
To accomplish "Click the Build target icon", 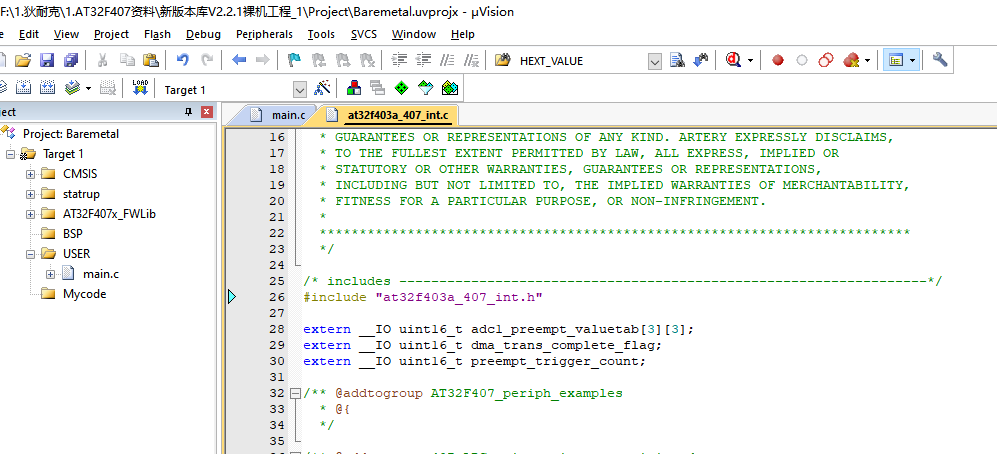I will click(23, 87).
